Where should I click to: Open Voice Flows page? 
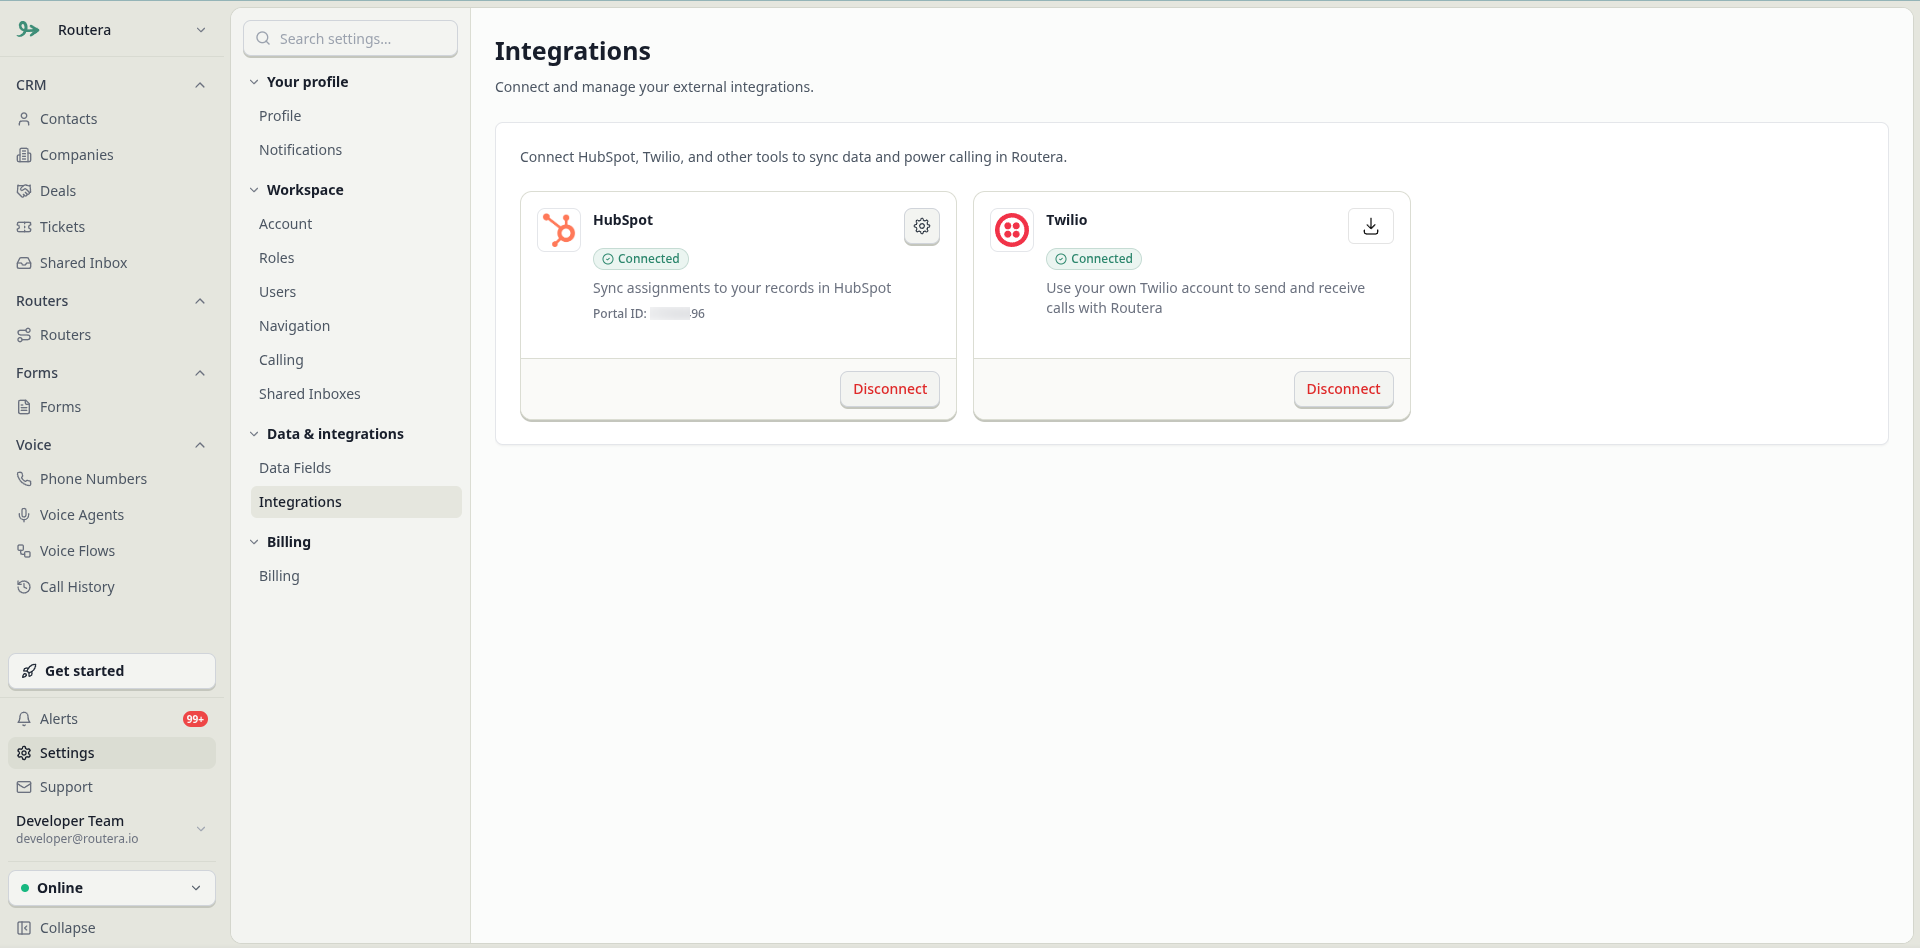click(x=112, y=551)
